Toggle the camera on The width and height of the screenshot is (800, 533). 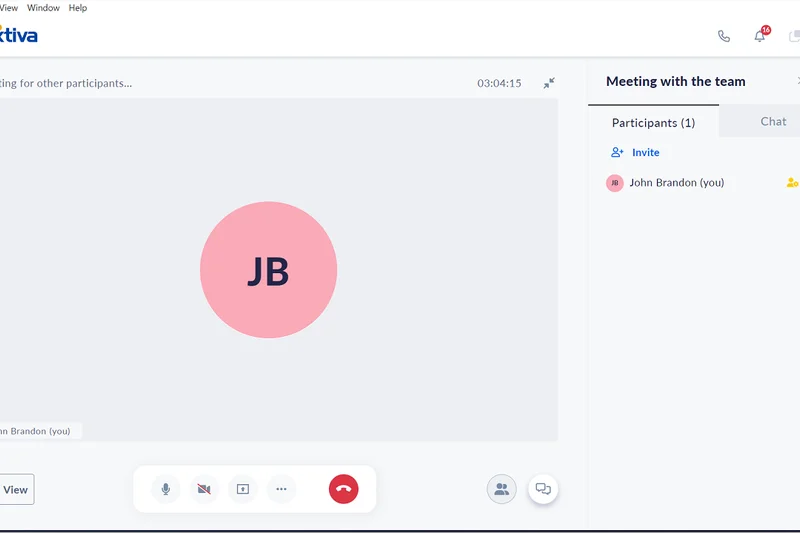[204, 489]
